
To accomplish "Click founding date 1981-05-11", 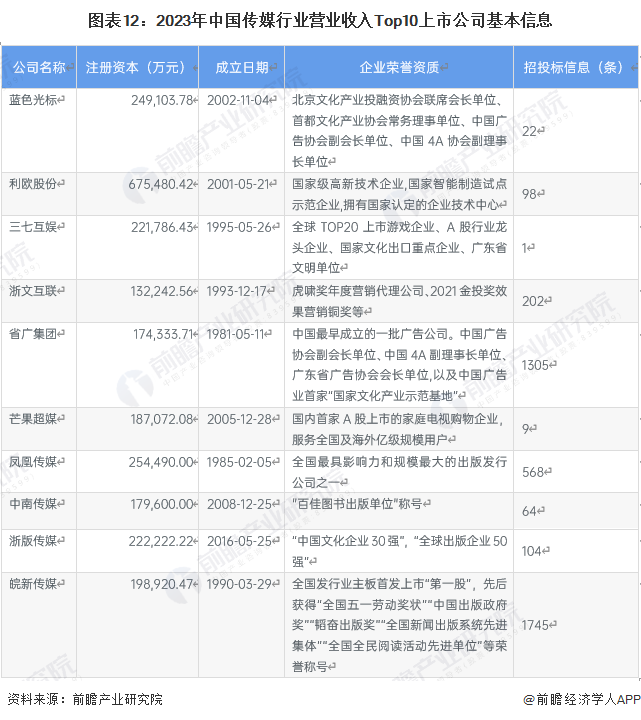I will tap(235, 334).
